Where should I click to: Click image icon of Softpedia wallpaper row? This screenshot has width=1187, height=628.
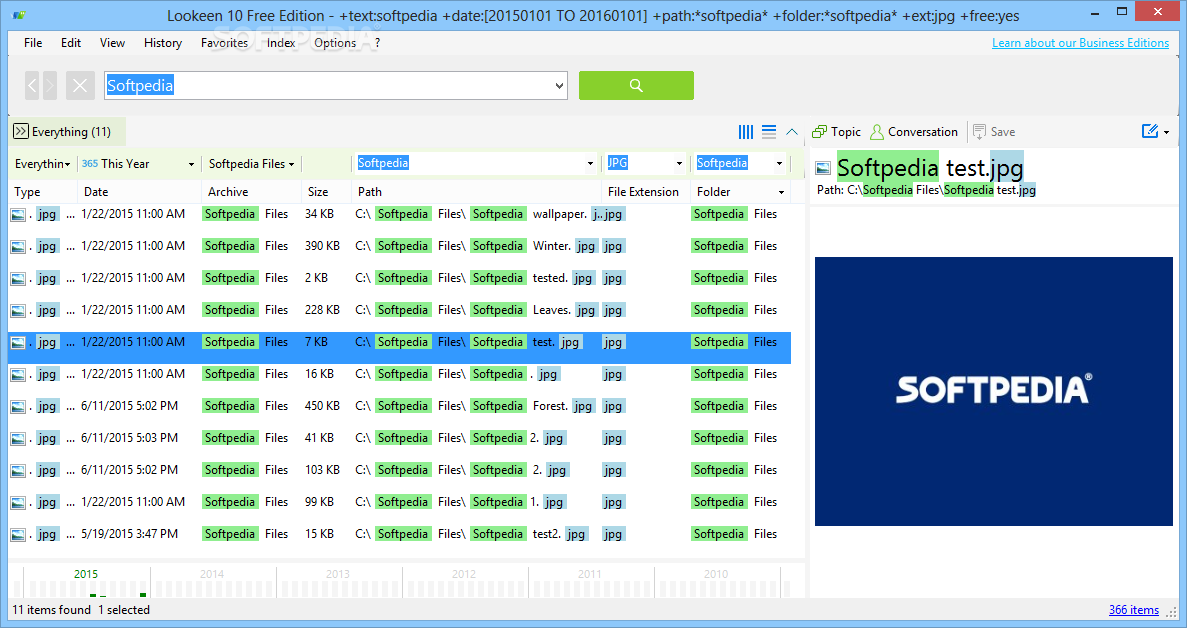click(18, 215)
